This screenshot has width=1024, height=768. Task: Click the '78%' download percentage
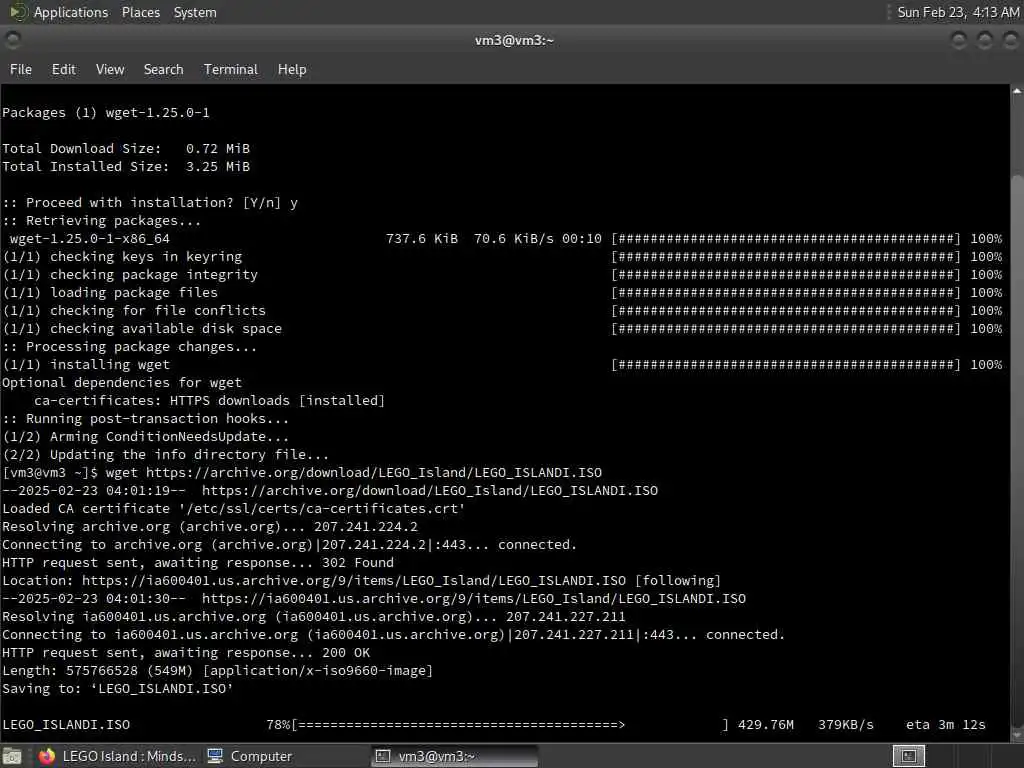coord(278,725)
